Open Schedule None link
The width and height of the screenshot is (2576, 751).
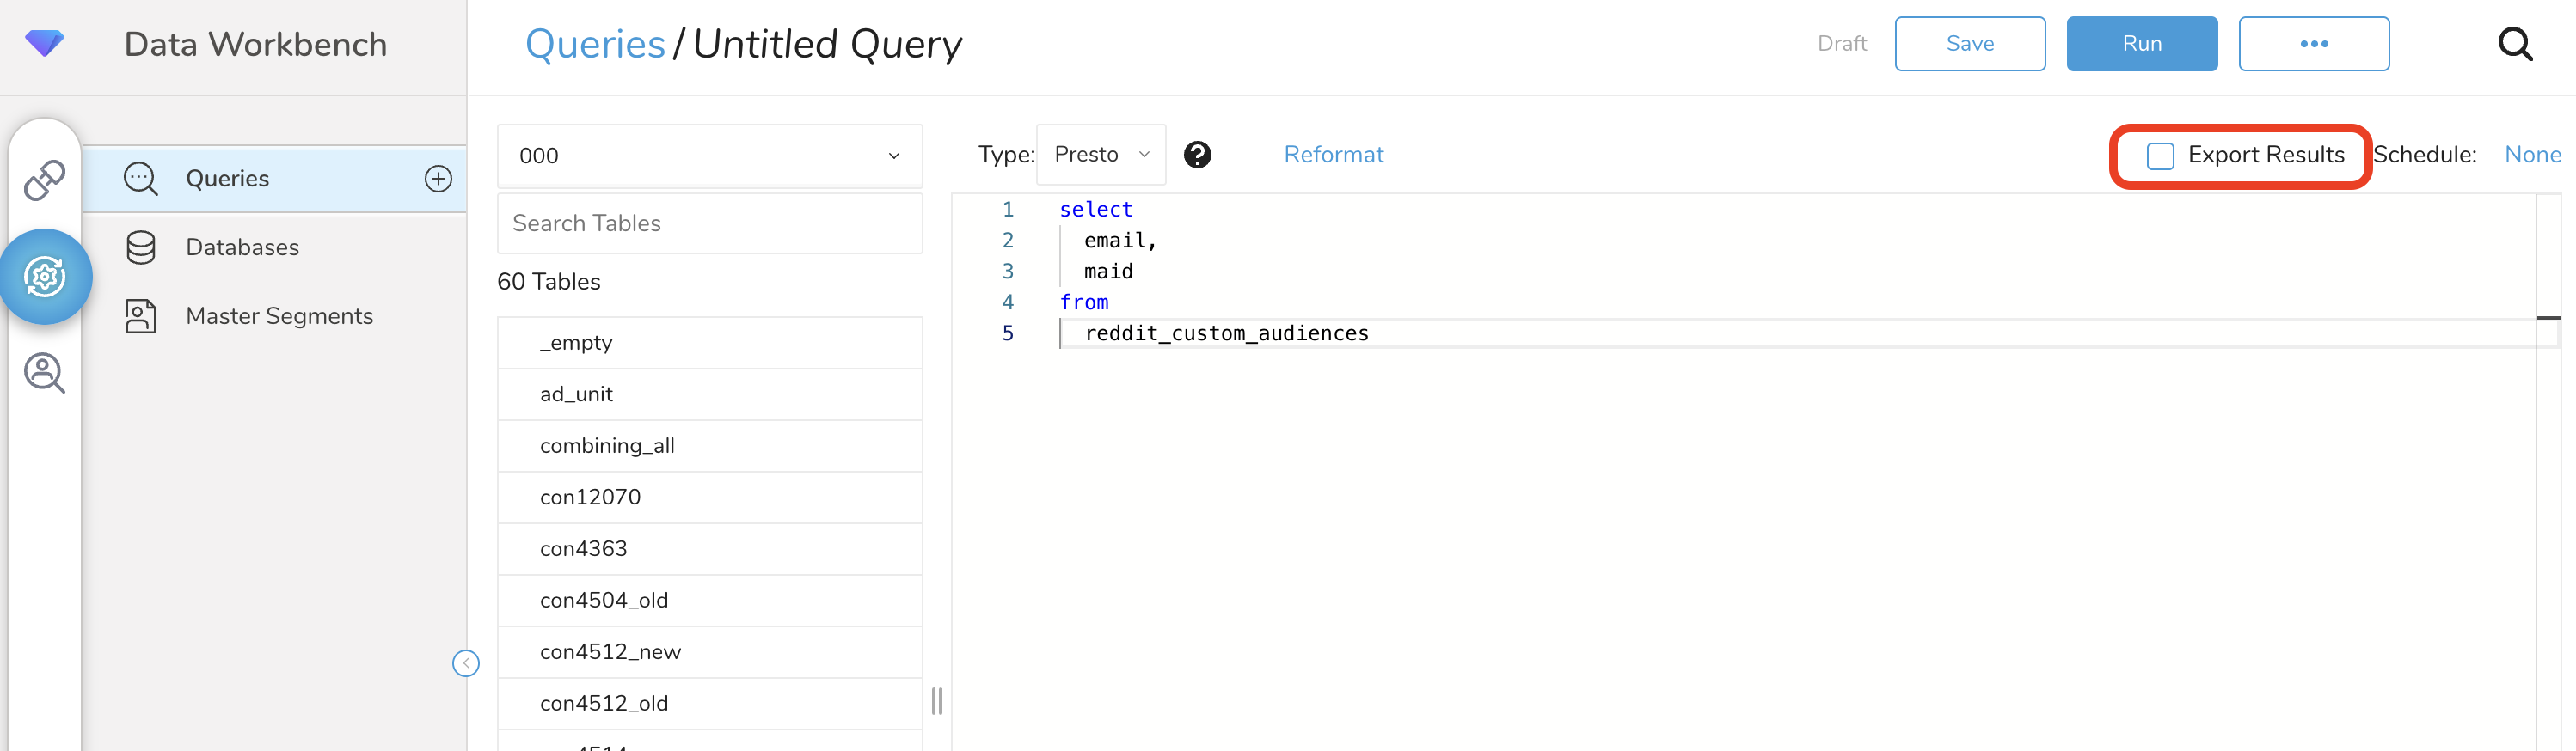click(x=2532, y=155)
